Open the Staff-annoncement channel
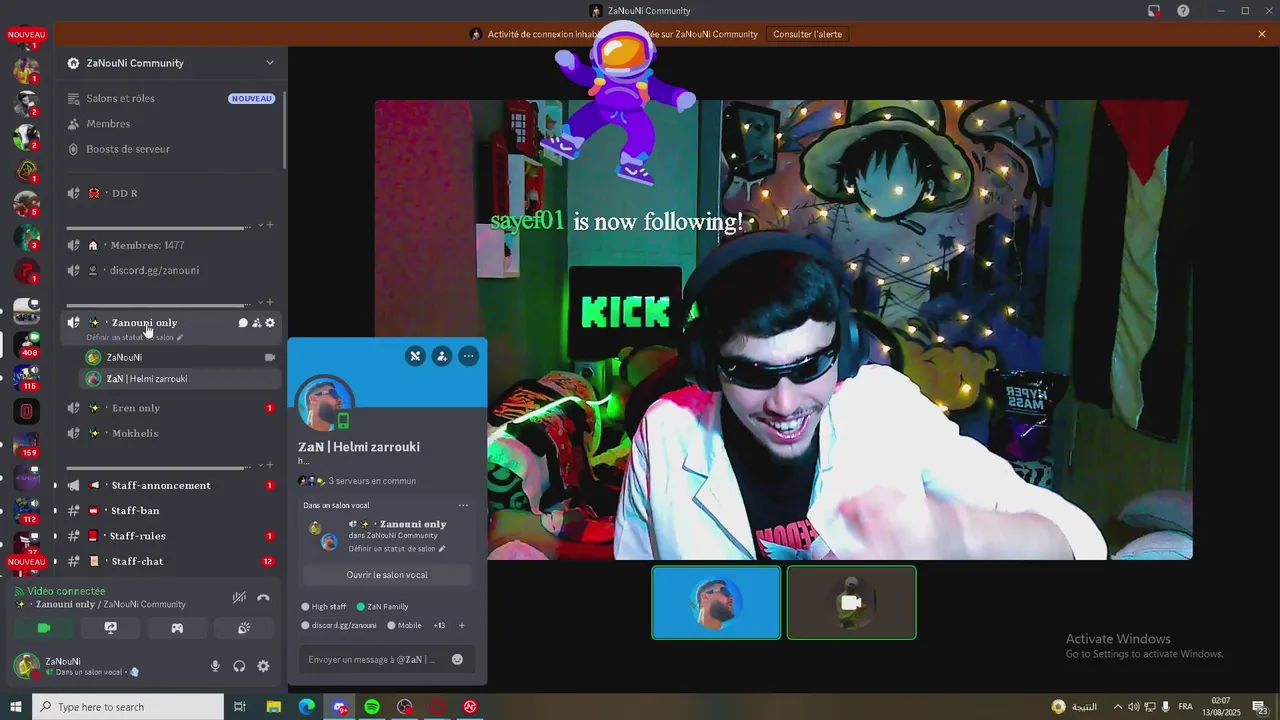Viewport: 1280px width, 720px height. (171, 485)
